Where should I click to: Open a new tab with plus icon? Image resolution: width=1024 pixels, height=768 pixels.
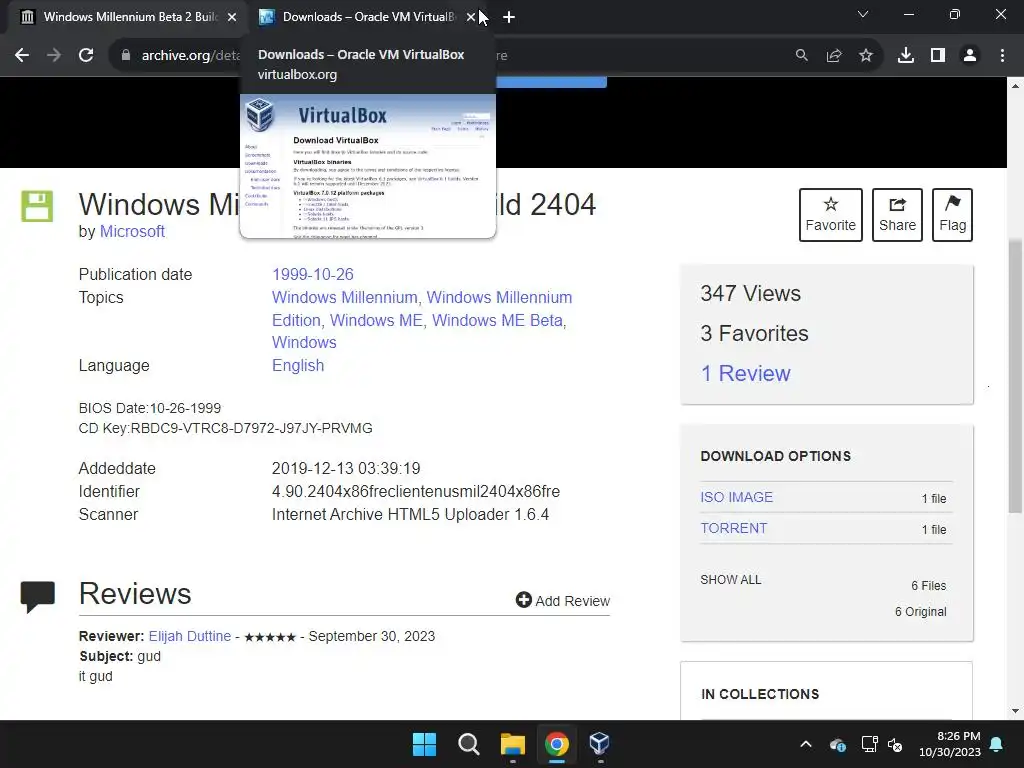(509, 17)
